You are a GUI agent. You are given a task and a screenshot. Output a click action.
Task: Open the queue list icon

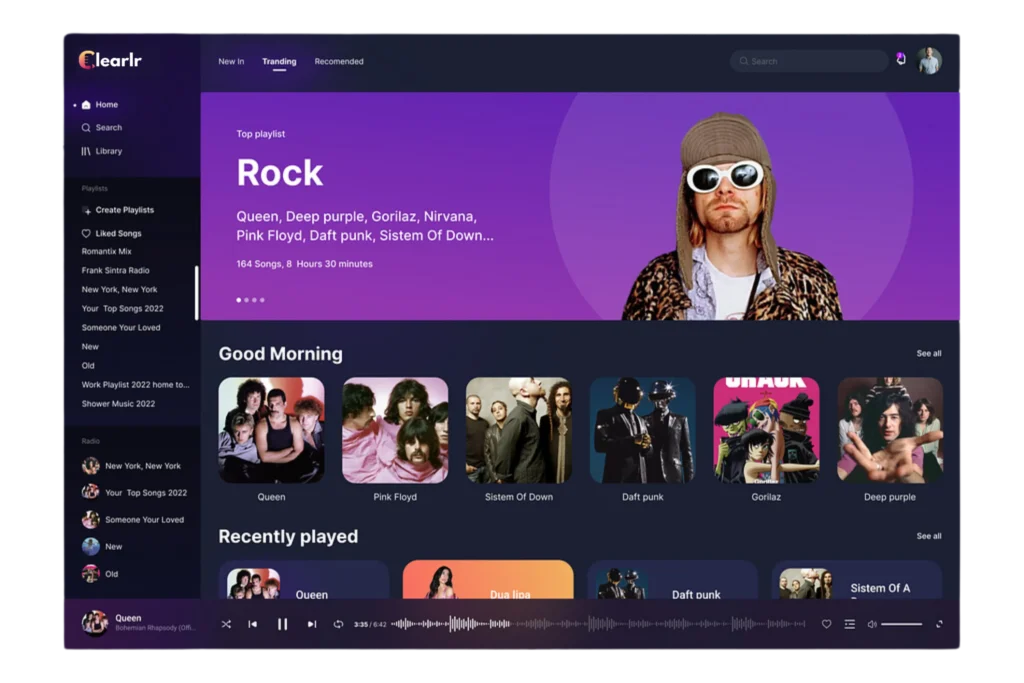(x=849, y=624)
